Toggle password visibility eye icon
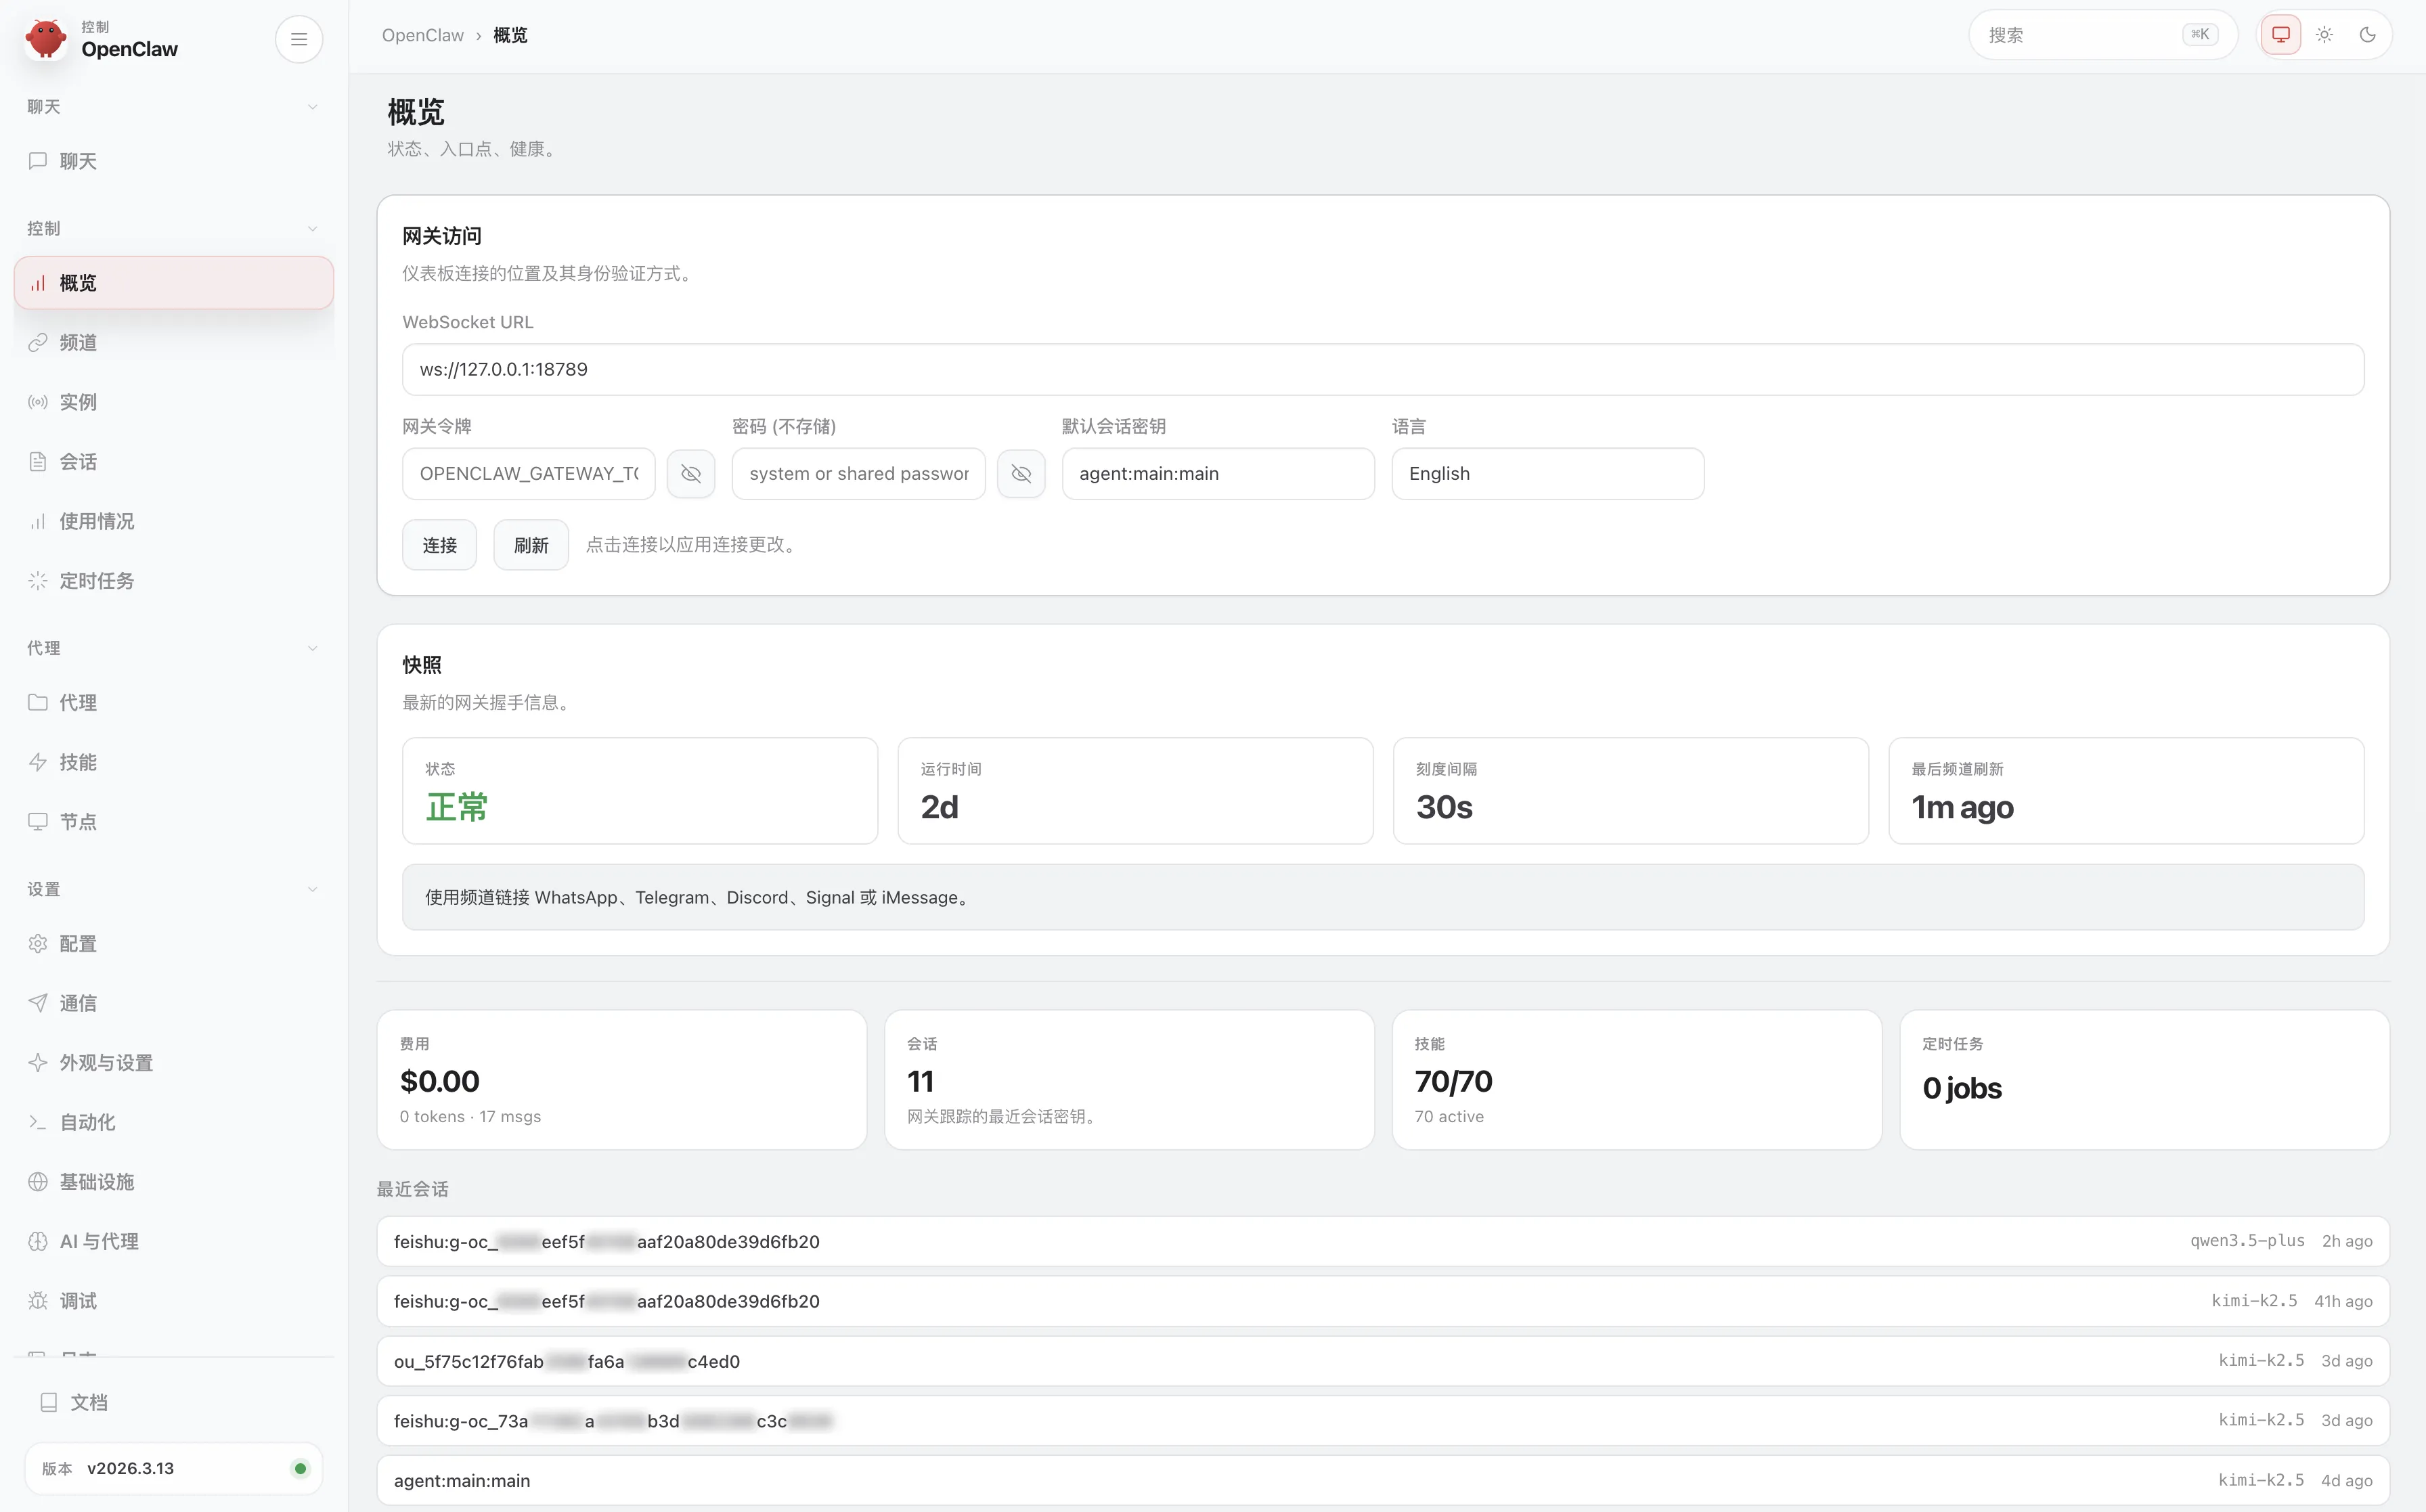 pos(1021,474)
